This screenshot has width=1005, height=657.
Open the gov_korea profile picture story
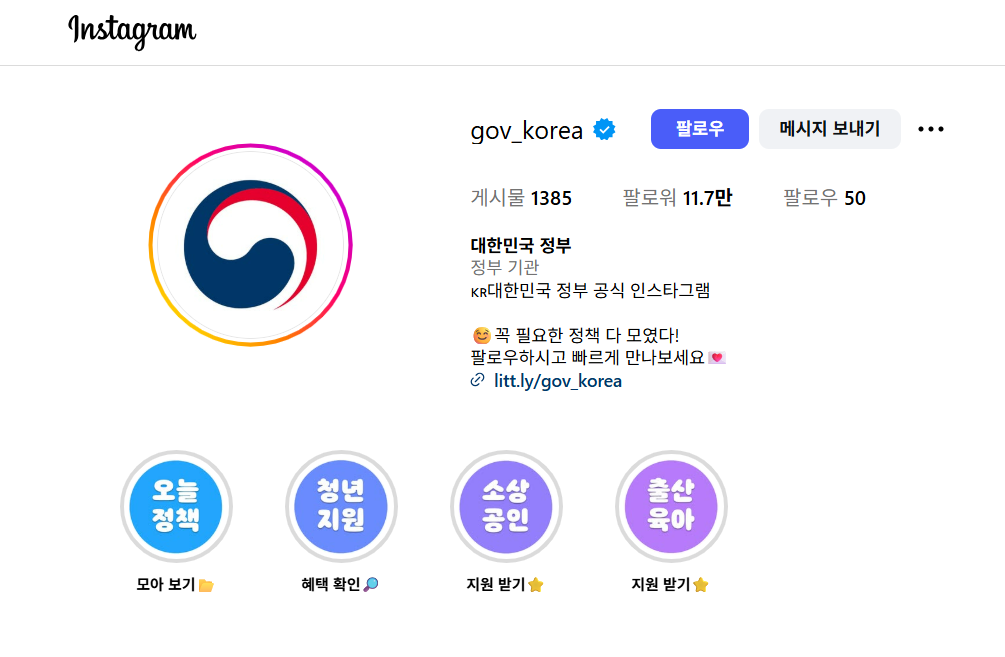point(251,245)
